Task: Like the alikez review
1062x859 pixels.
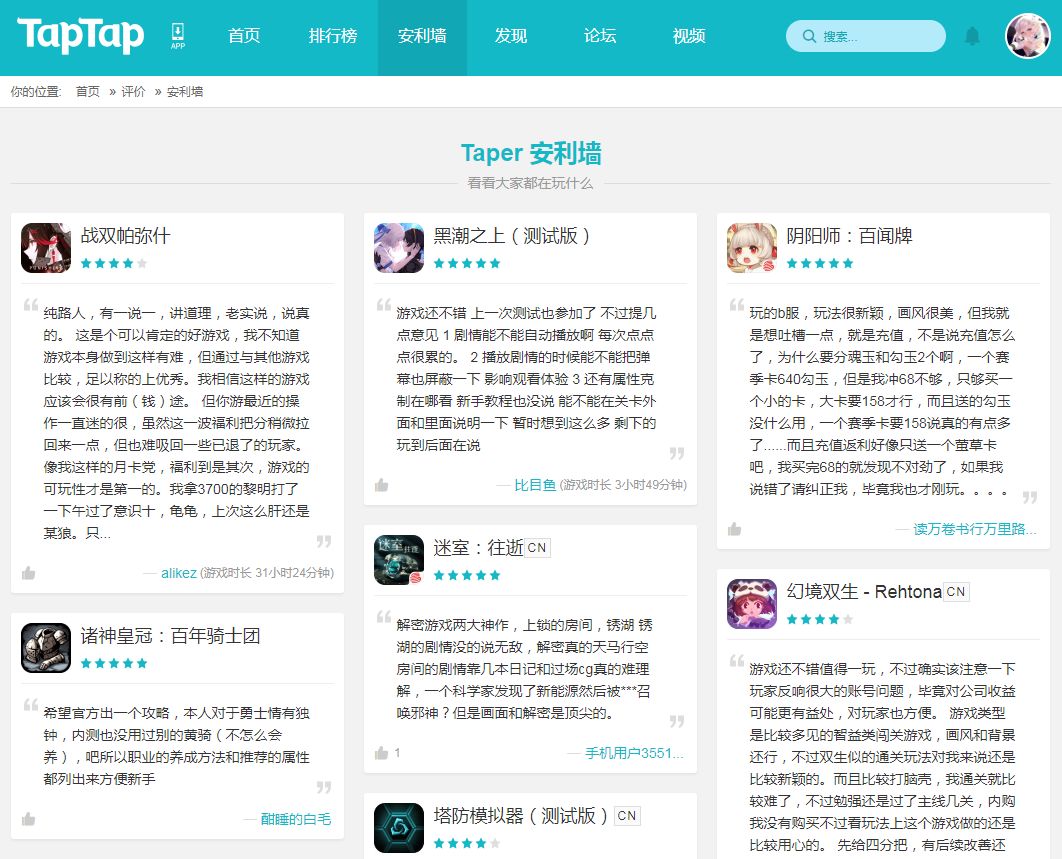Action: (x=28, y=573)
